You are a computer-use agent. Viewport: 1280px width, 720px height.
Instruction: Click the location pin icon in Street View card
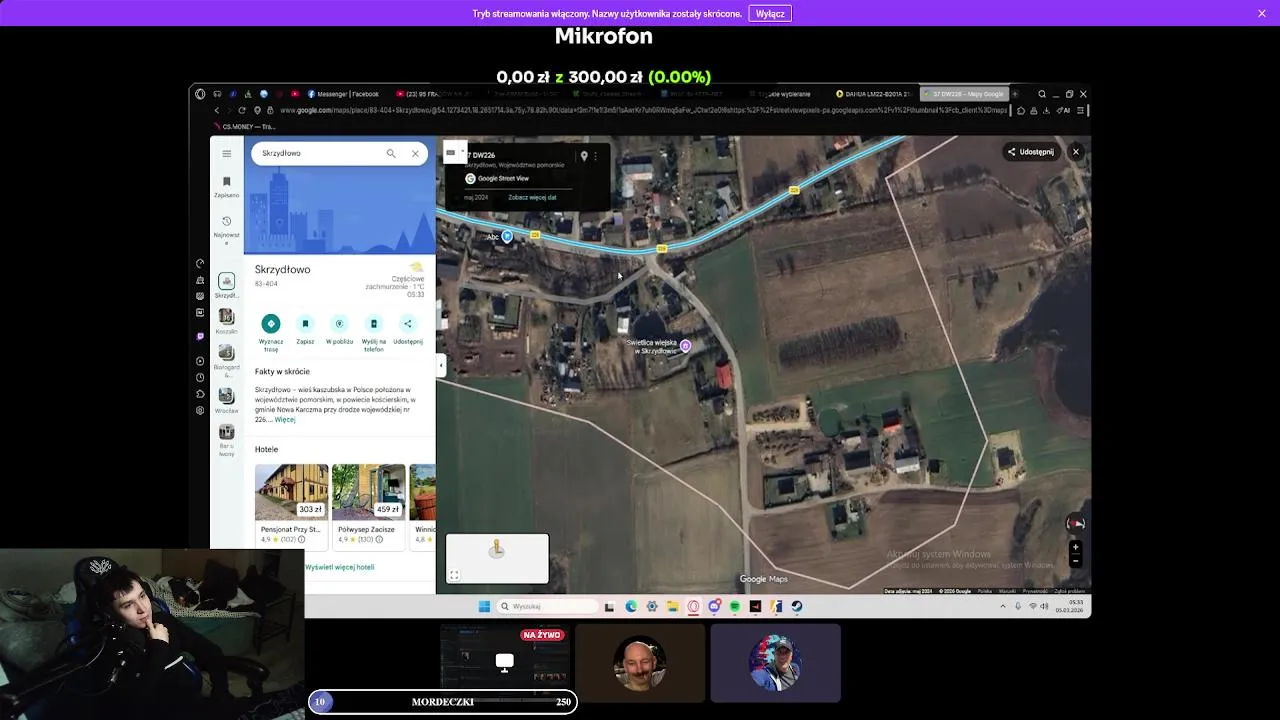[584, 156]
